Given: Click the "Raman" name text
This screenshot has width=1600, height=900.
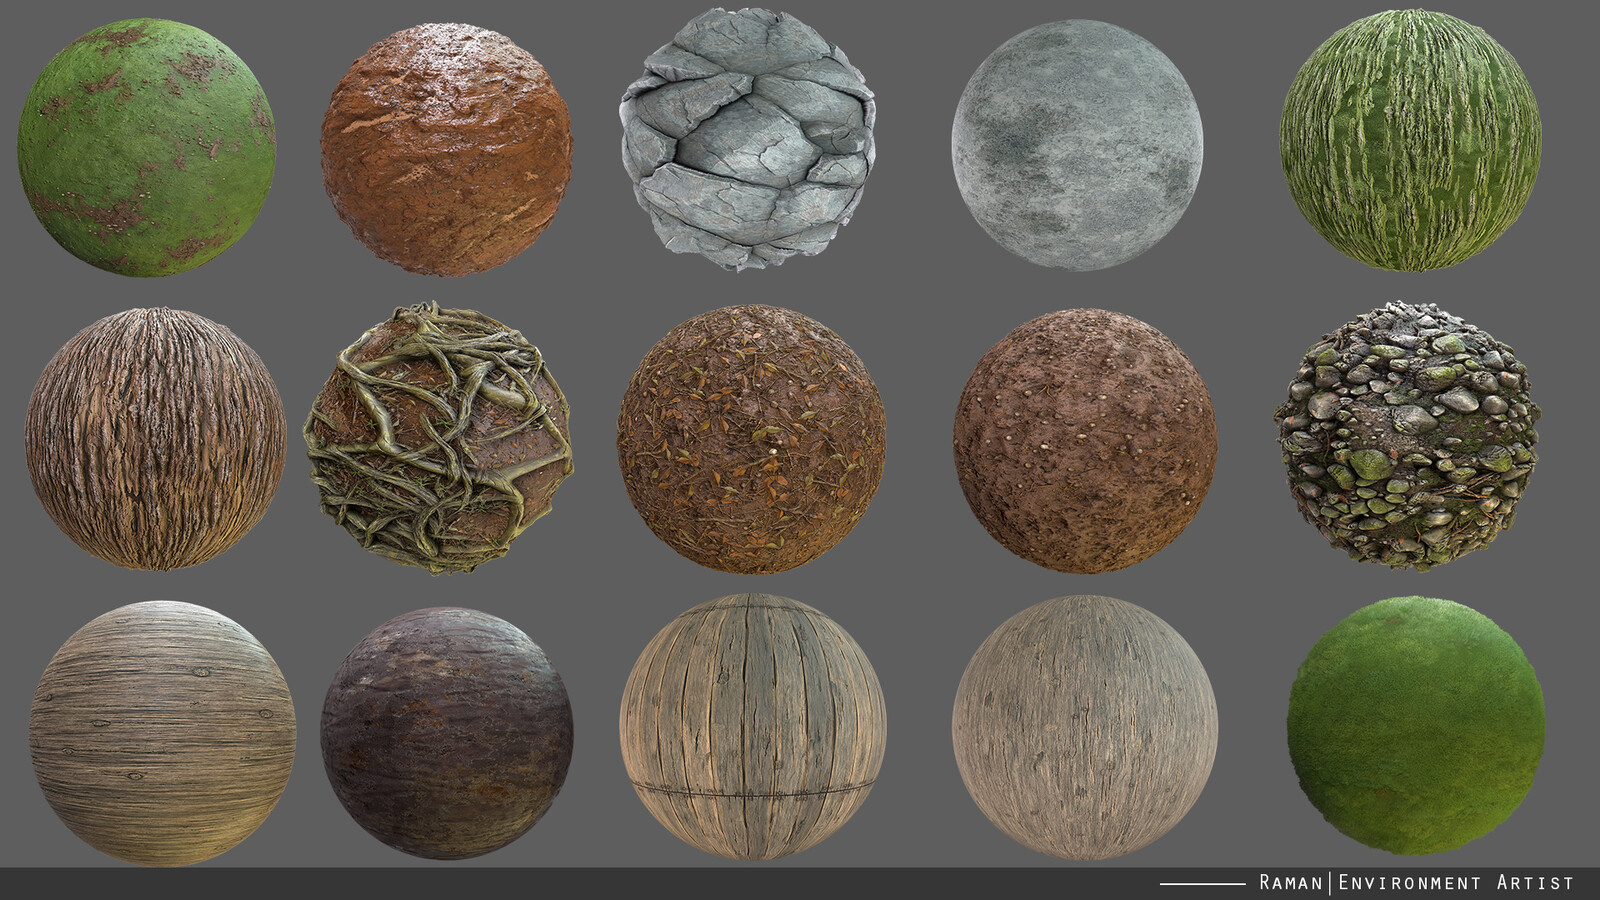Looking at the screenshot, I should [1291, 882].
